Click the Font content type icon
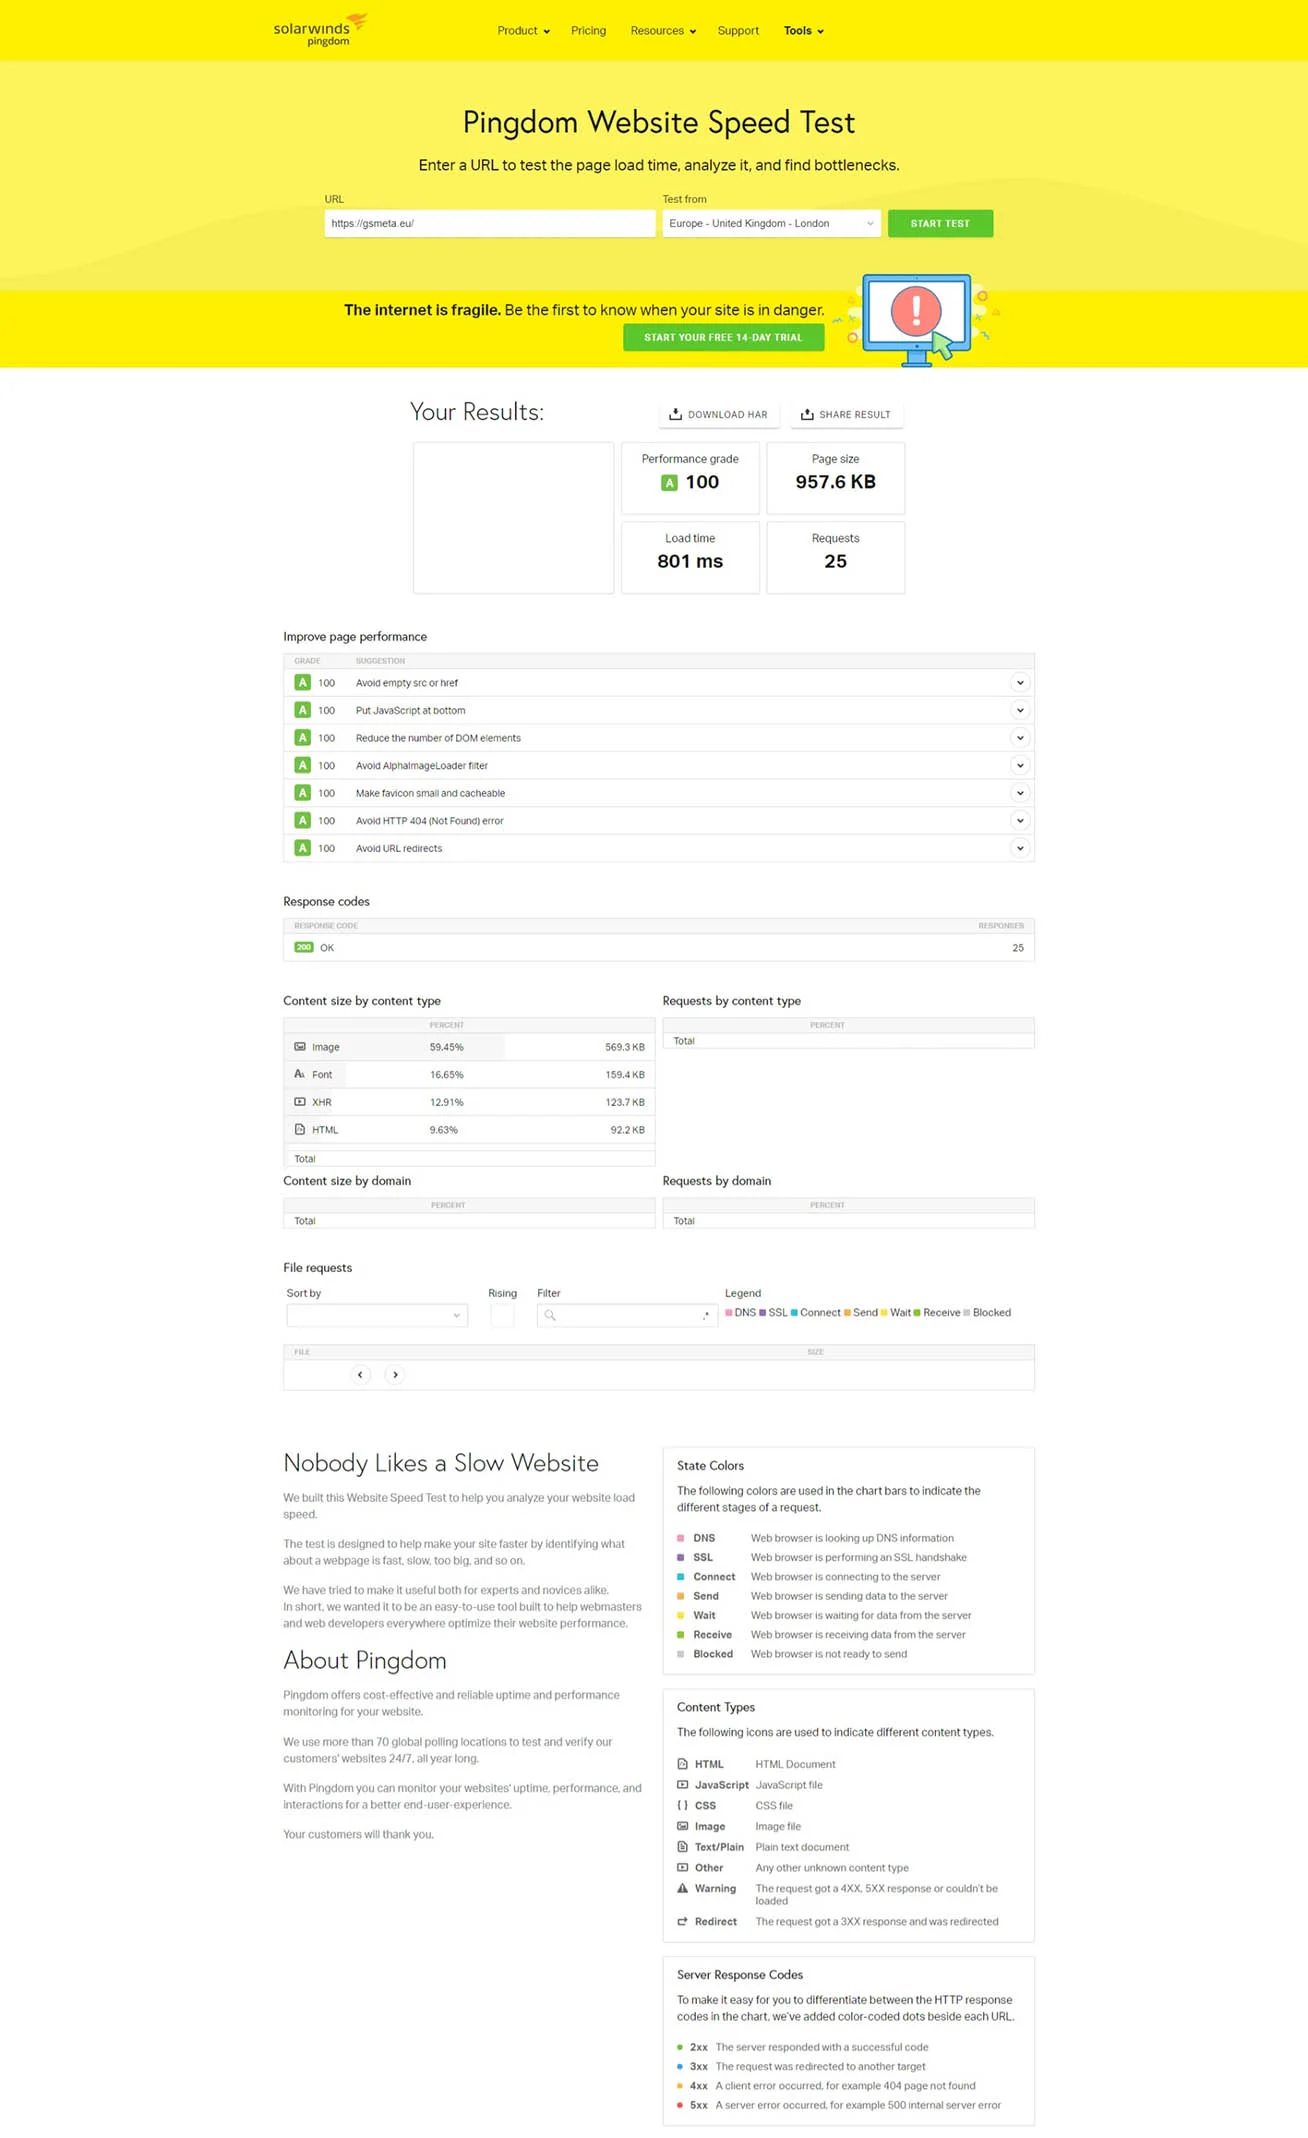The height and width of the screenshot is (2138, 1308). [299, 1074]
